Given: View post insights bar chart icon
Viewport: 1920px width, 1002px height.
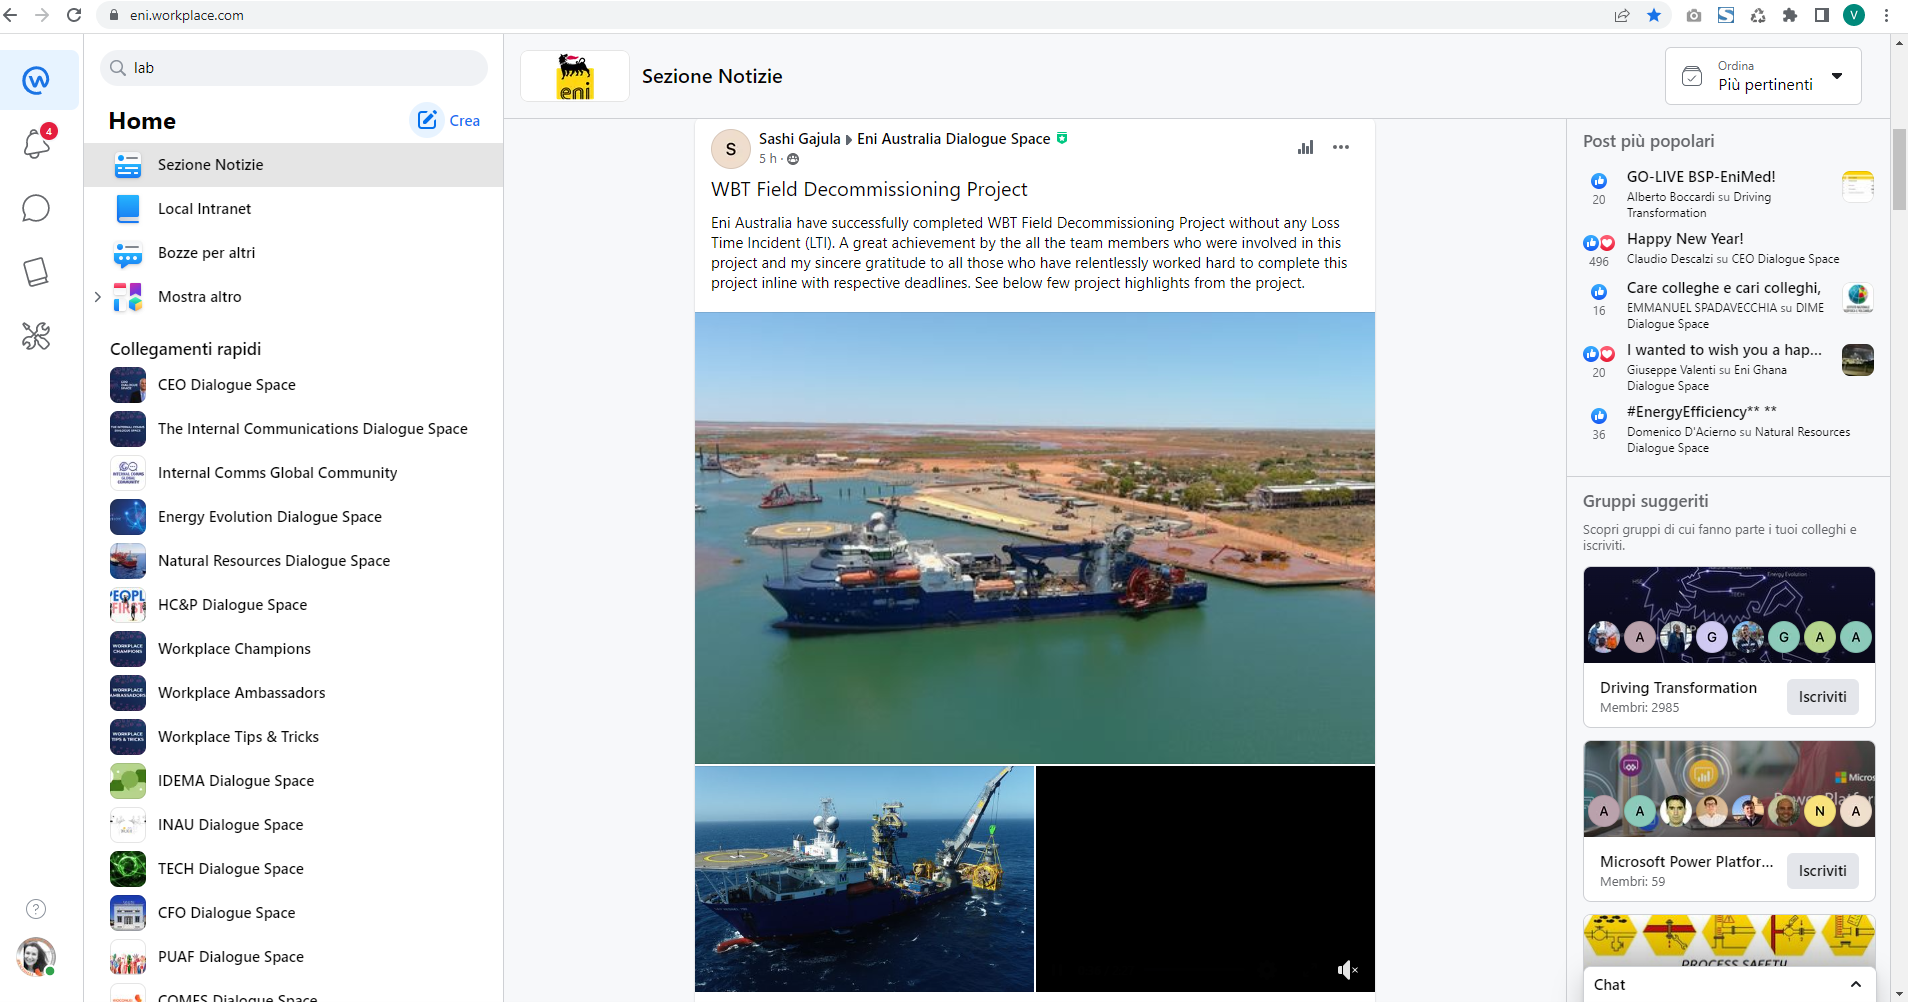Looking at the screenshot, I should (x=1305, y=147).
